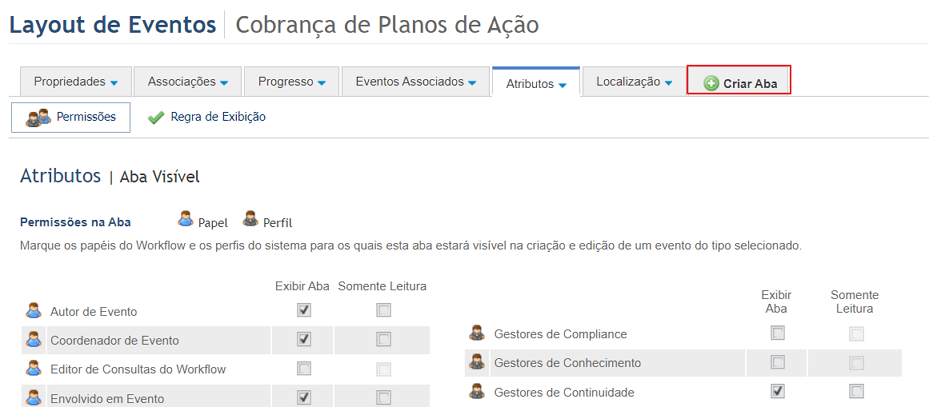The width and height of the screenshot is (929, 407).
Task: Check Exibir Aba for Editor de Consultas do Workflow
Action: point(304,368)
